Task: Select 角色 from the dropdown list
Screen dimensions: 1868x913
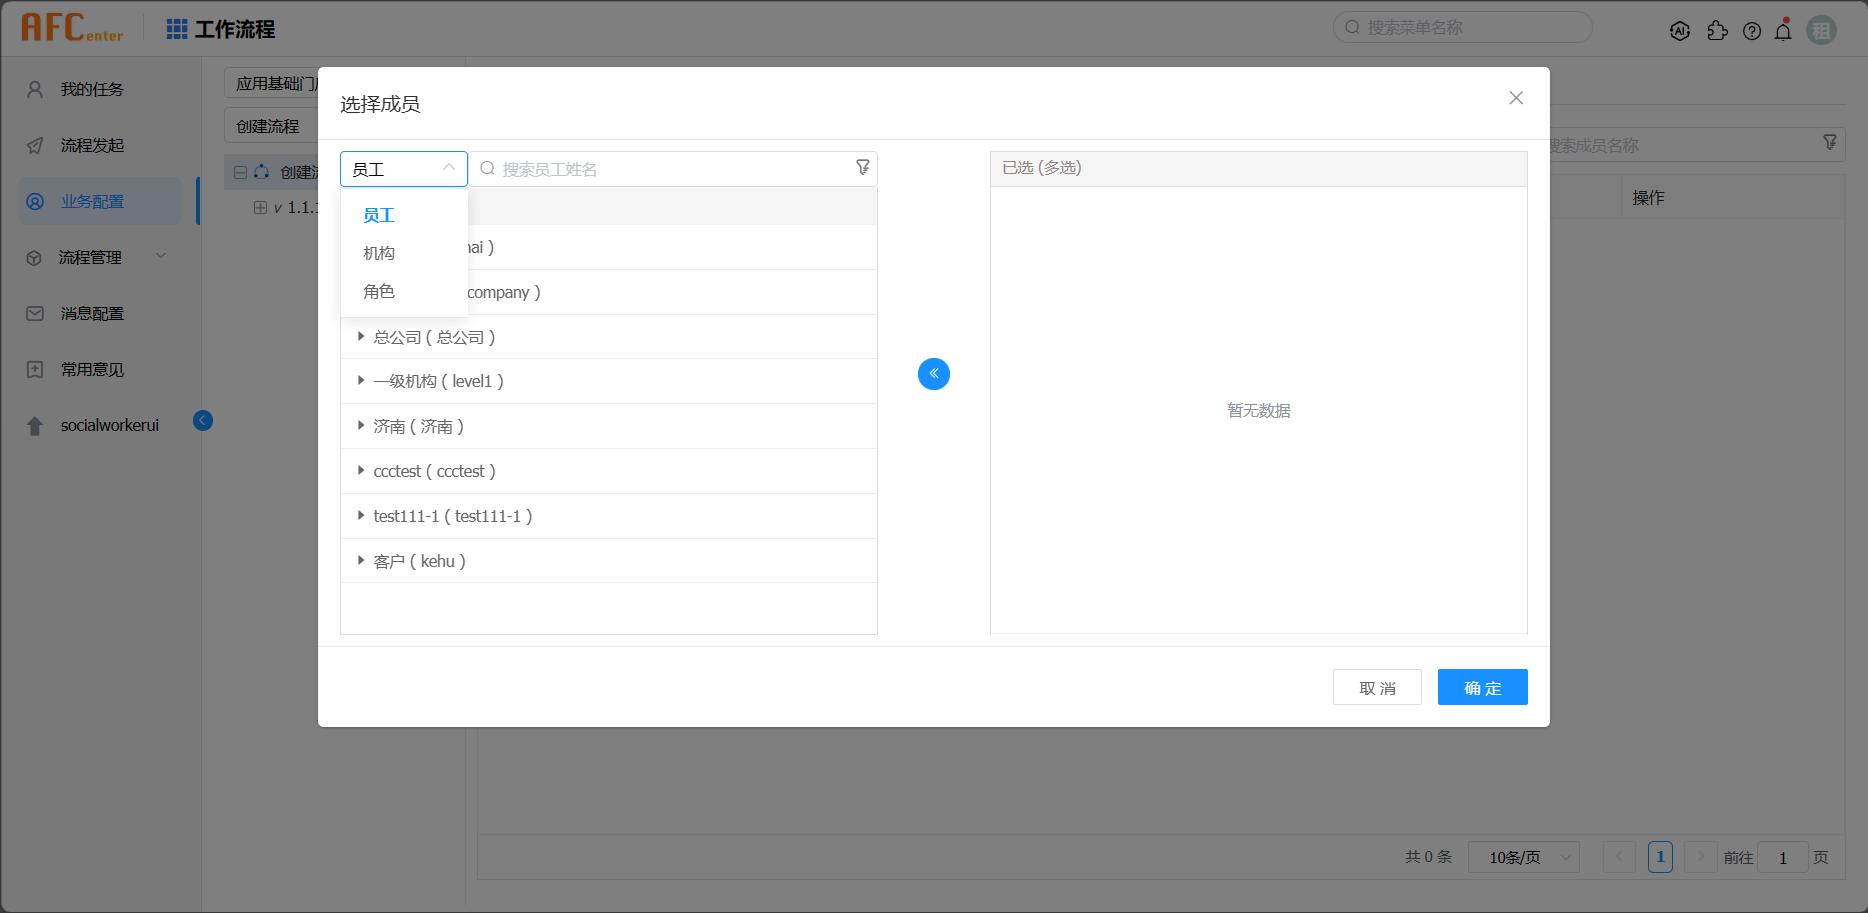Action: (379, 292)
